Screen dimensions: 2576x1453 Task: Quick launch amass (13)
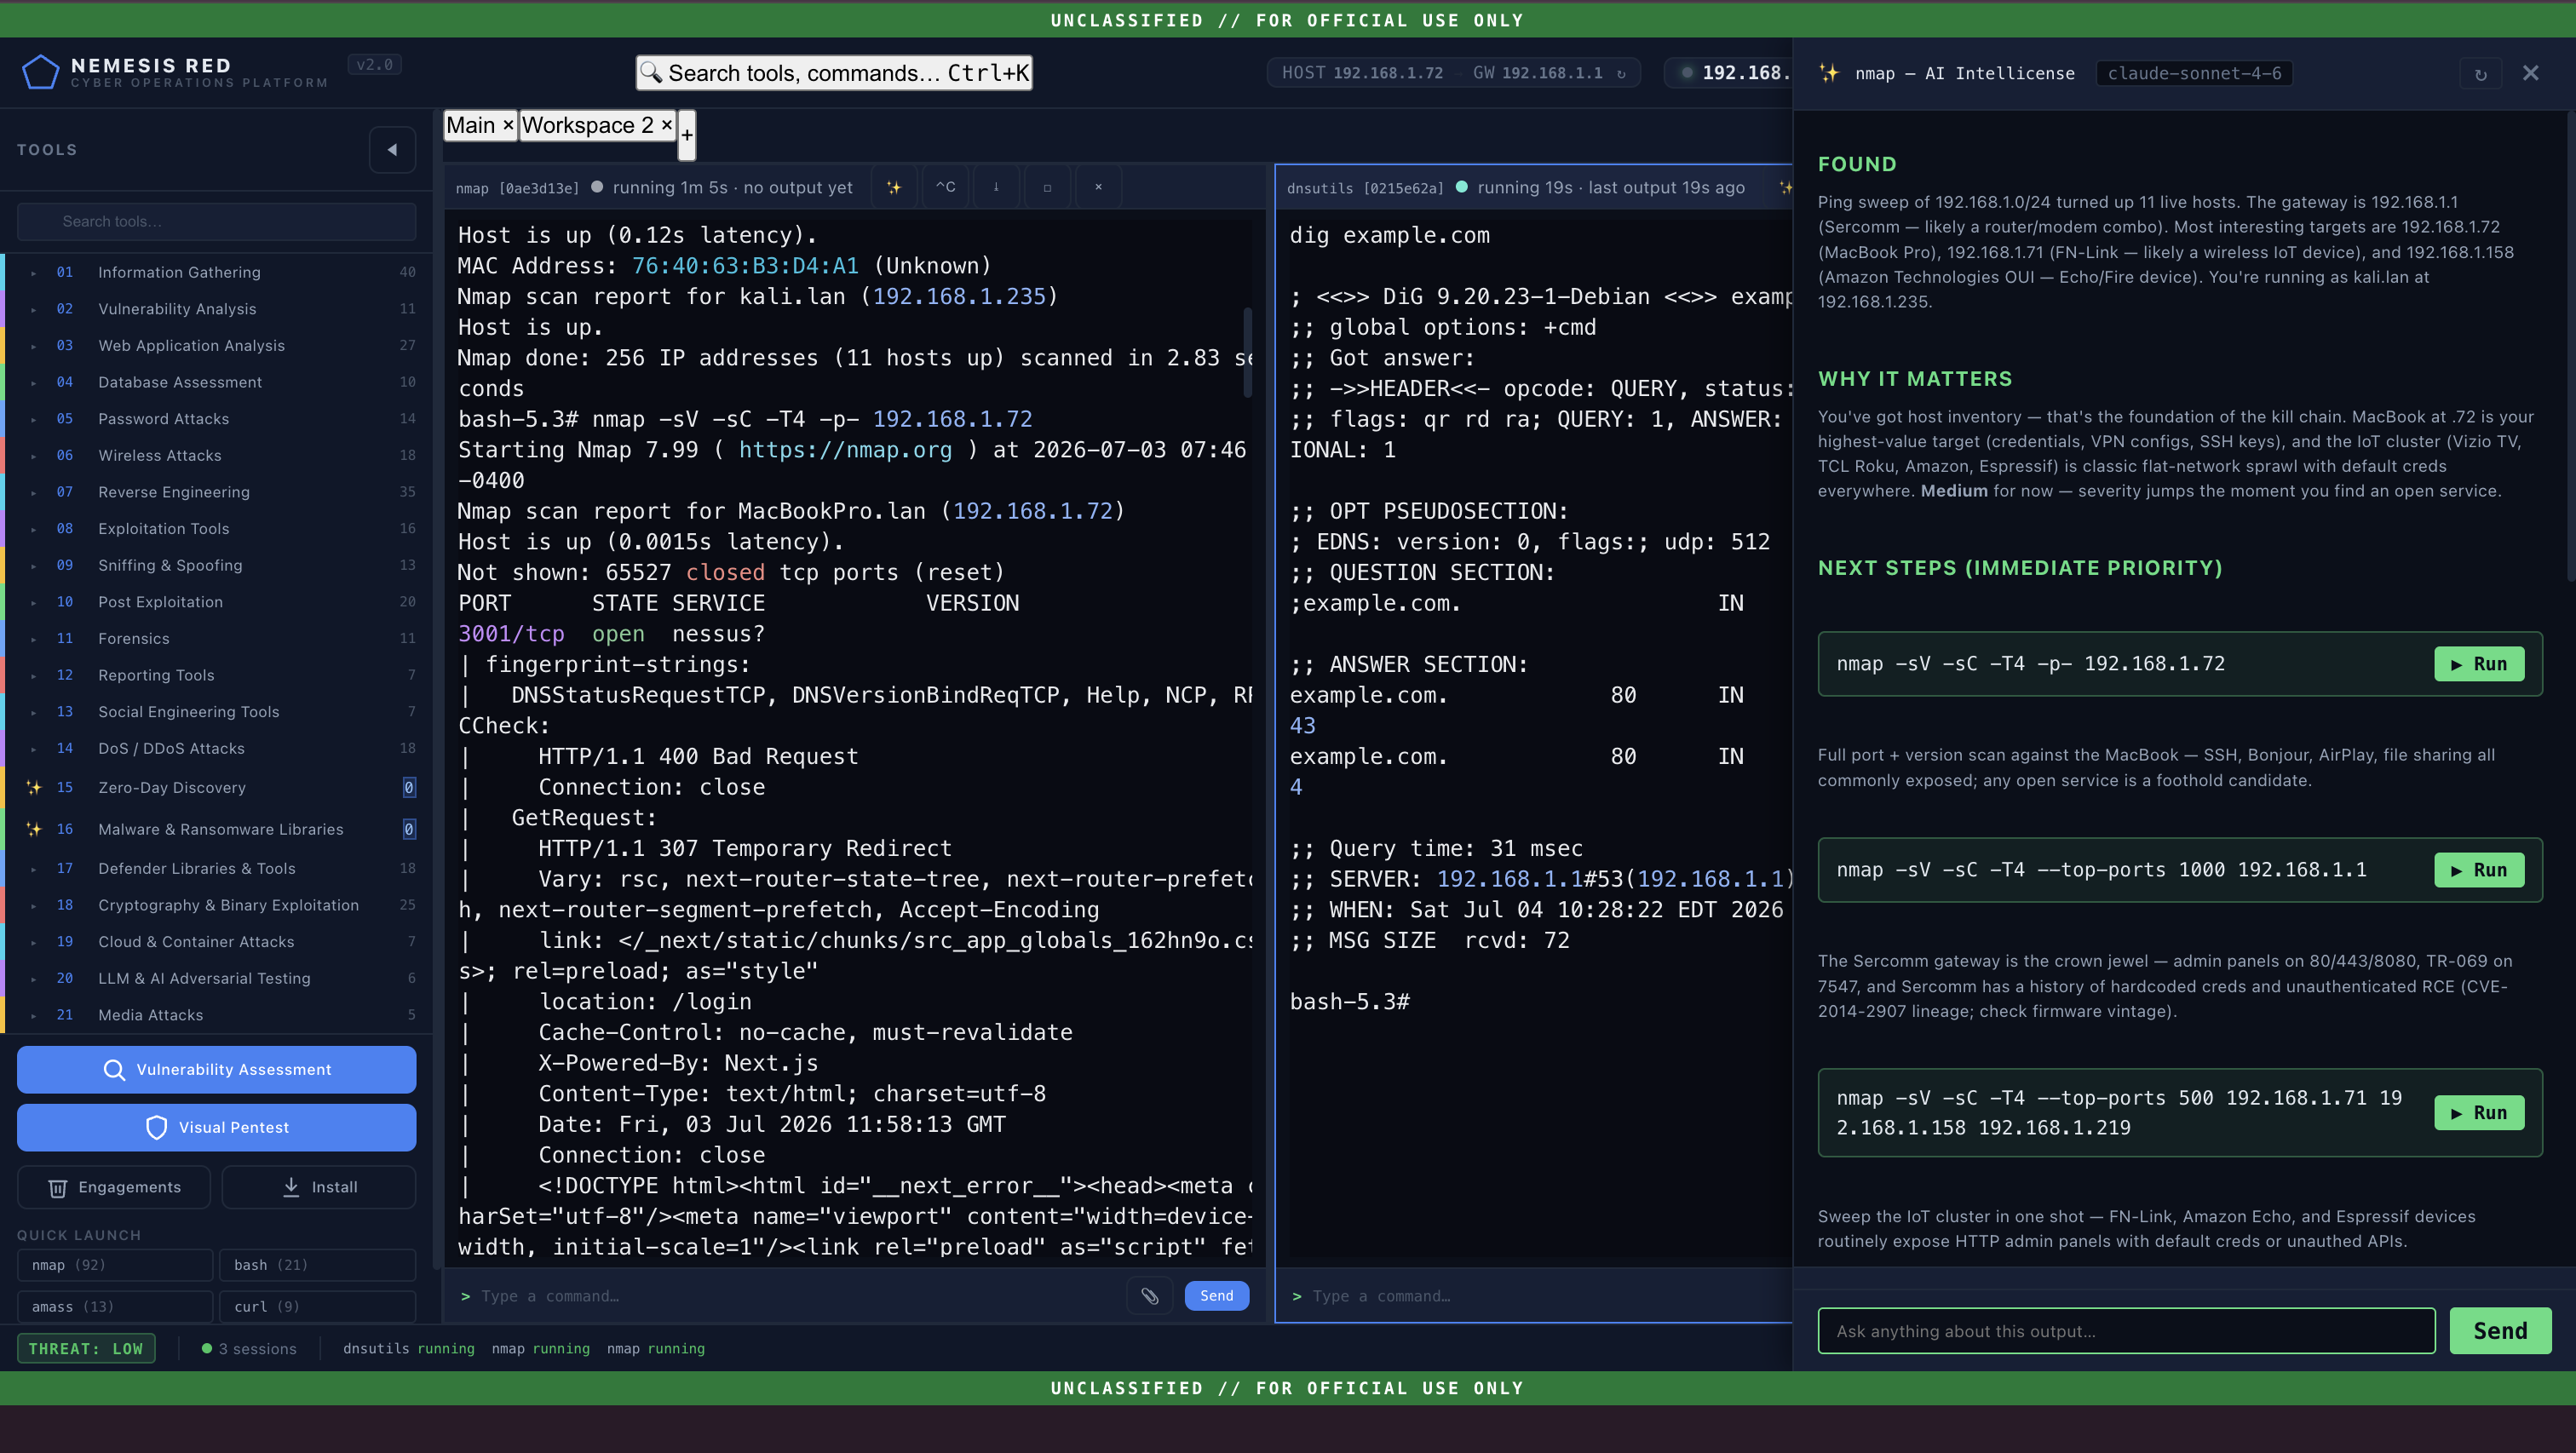(115, 1308)
